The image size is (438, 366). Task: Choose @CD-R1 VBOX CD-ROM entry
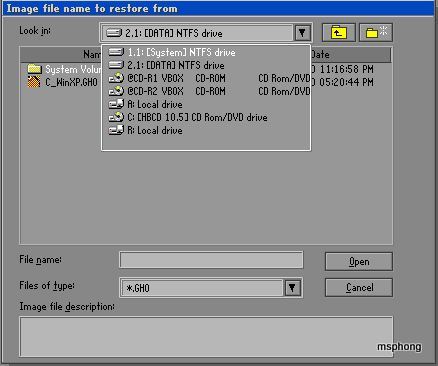206,78
